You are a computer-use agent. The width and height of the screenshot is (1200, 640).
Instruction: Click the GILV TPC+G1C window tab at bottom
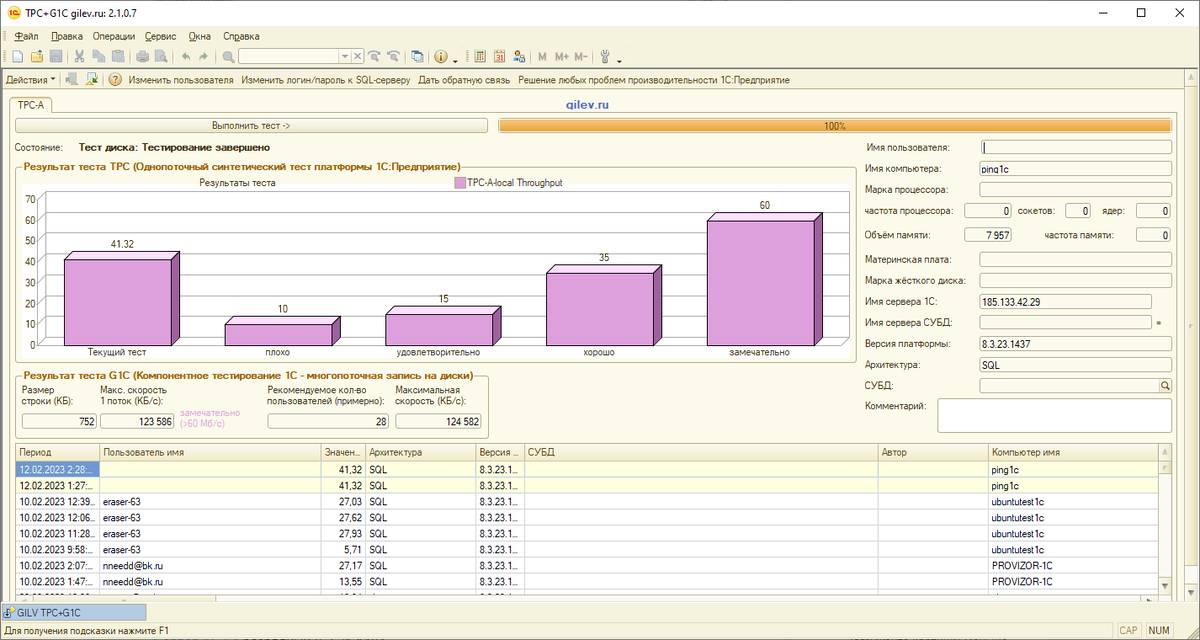tap(73, 612)
